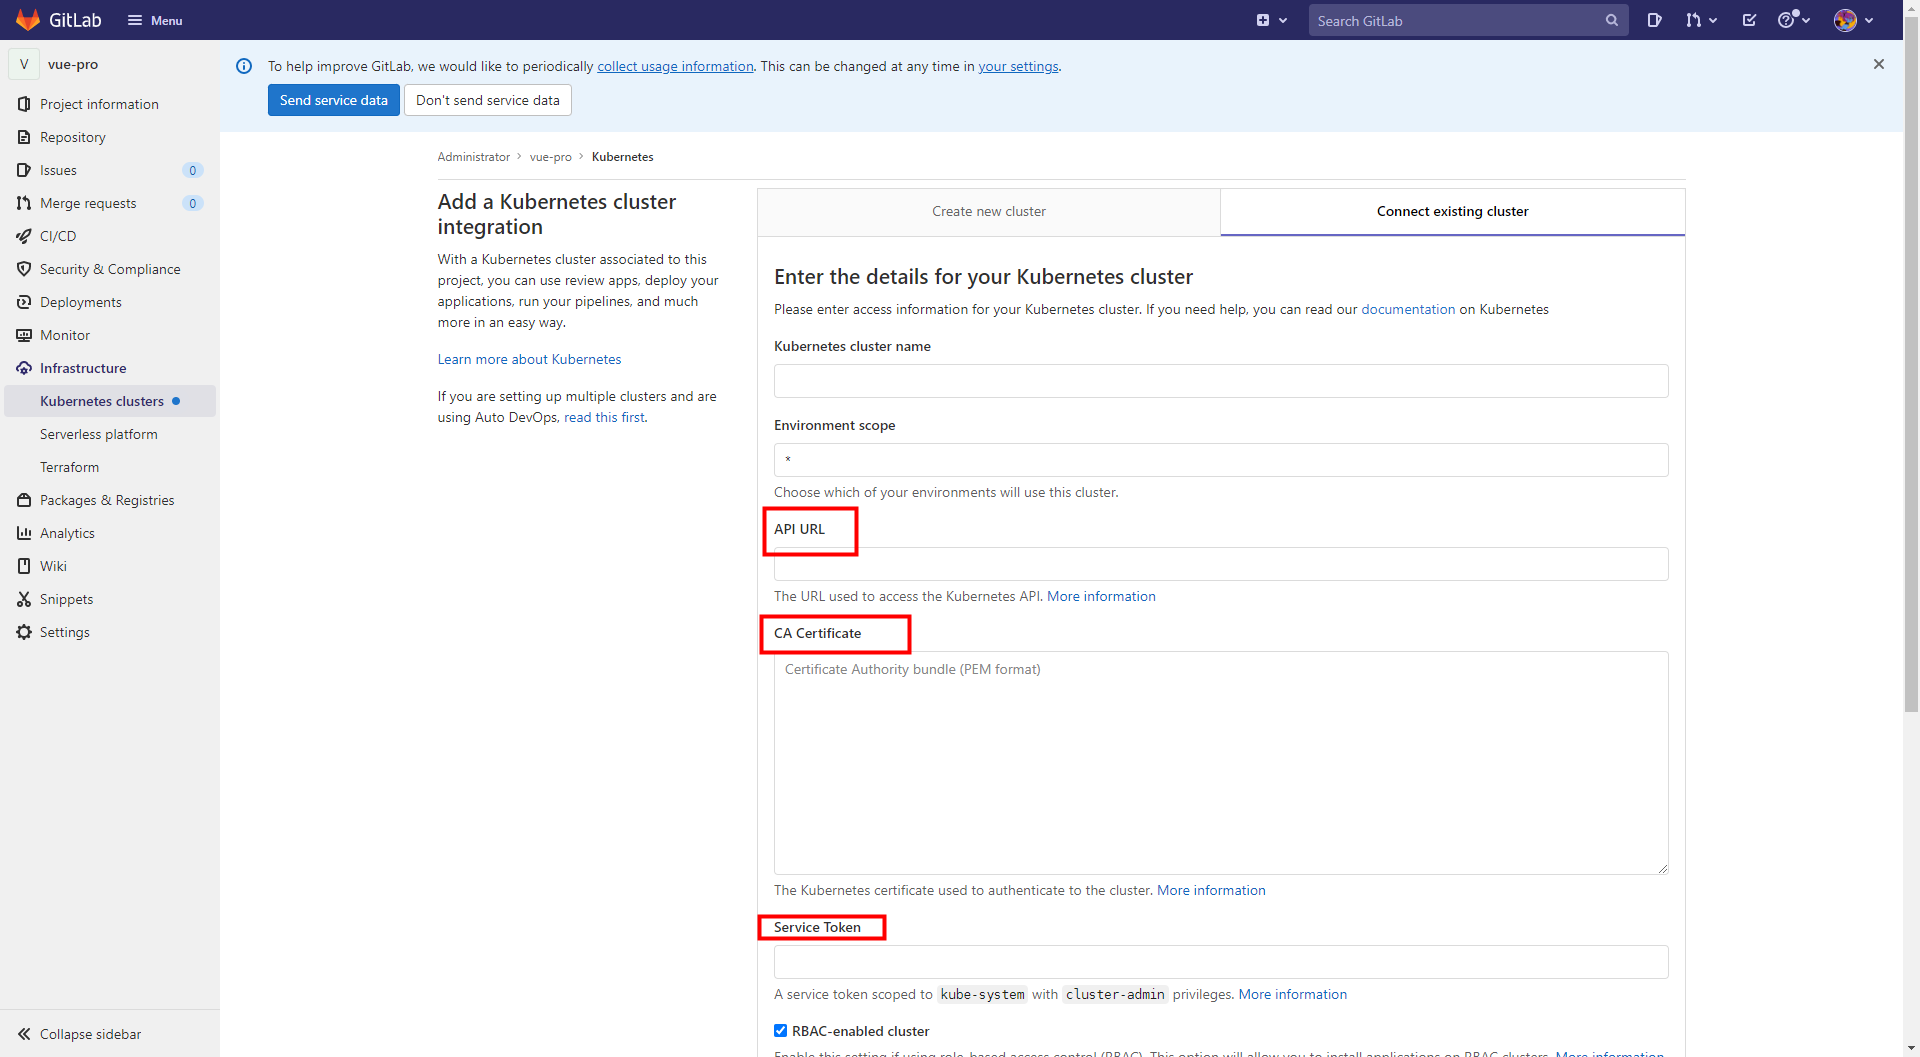
Task: Expand the create new plus dropdown
Action: tap(1272, 20)
